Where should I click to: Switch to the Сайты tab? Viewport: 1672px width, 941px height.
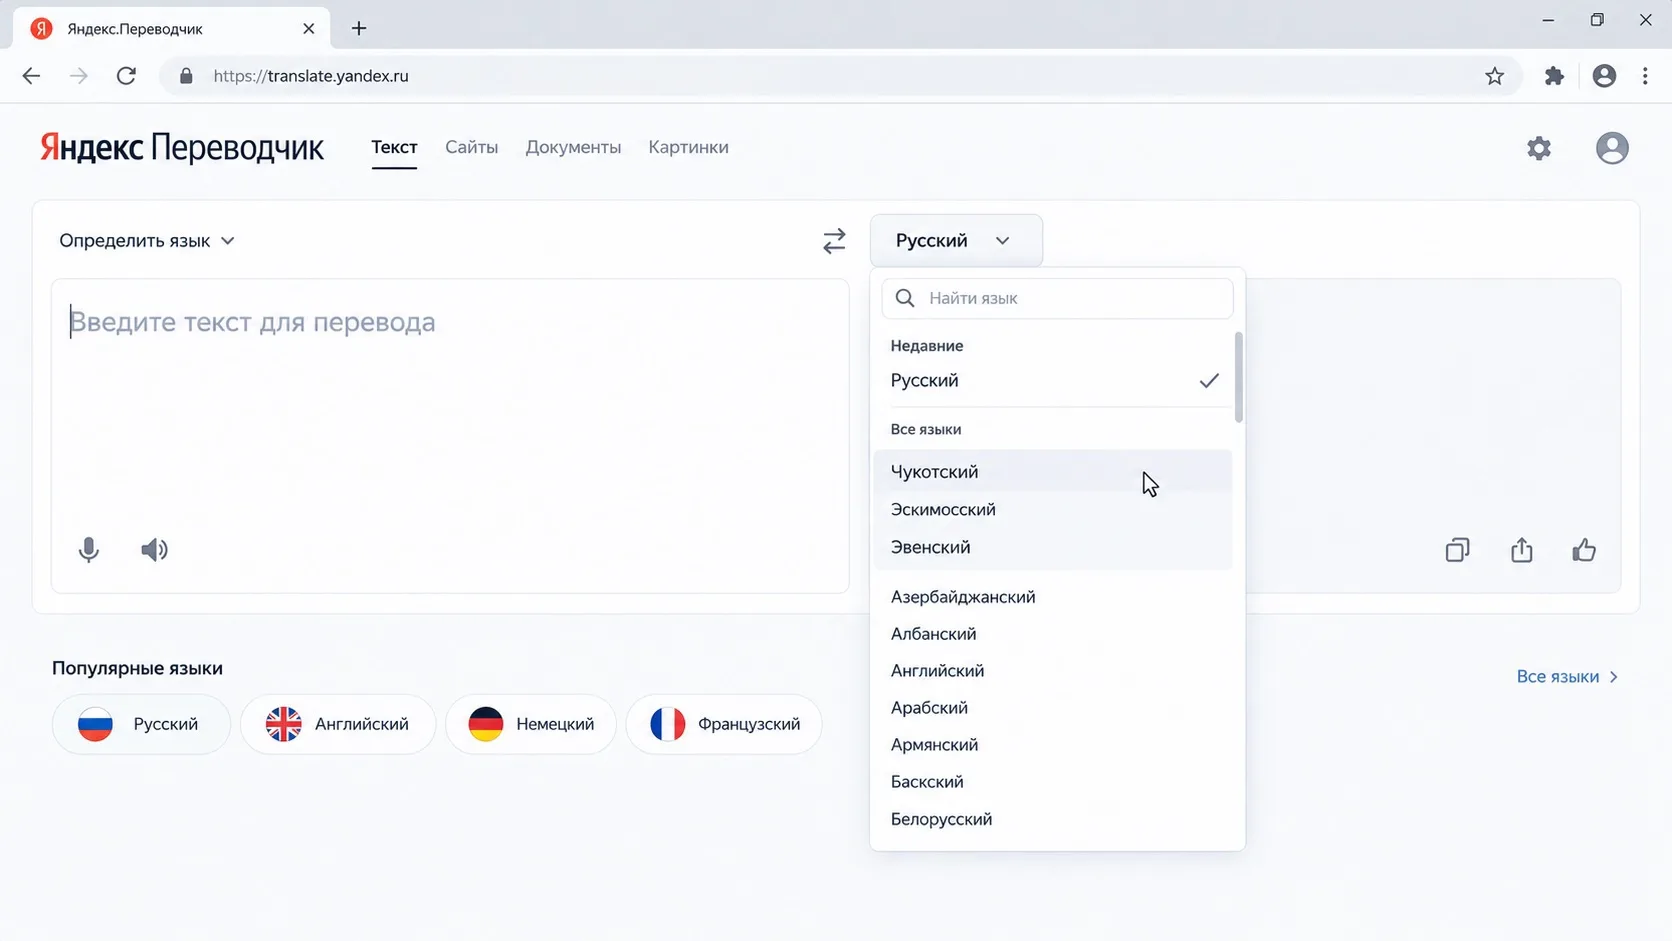(471, 147)
